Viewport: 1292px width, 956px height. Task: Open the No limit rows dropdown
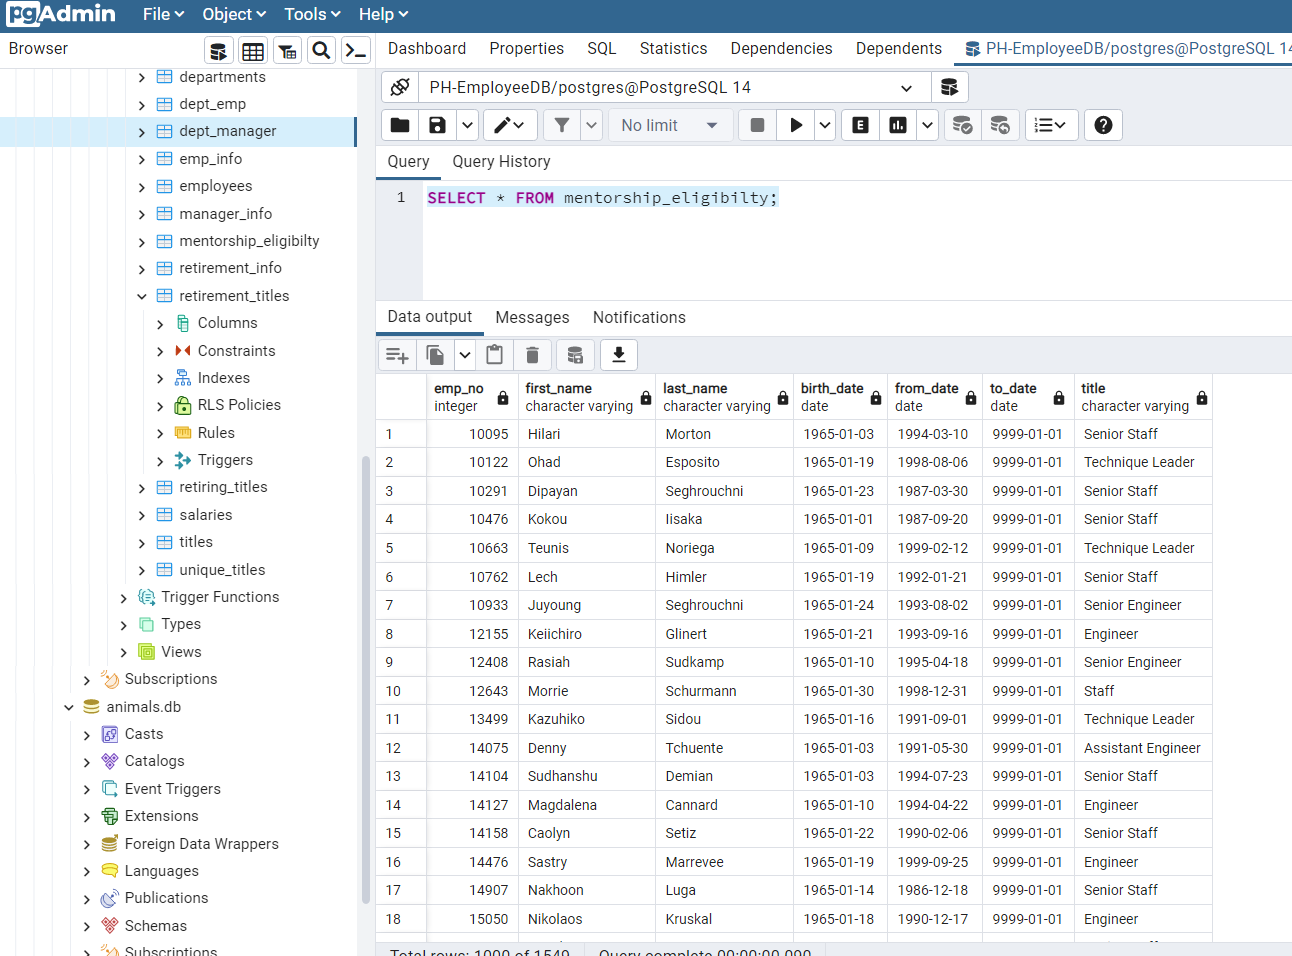(670, 125)
